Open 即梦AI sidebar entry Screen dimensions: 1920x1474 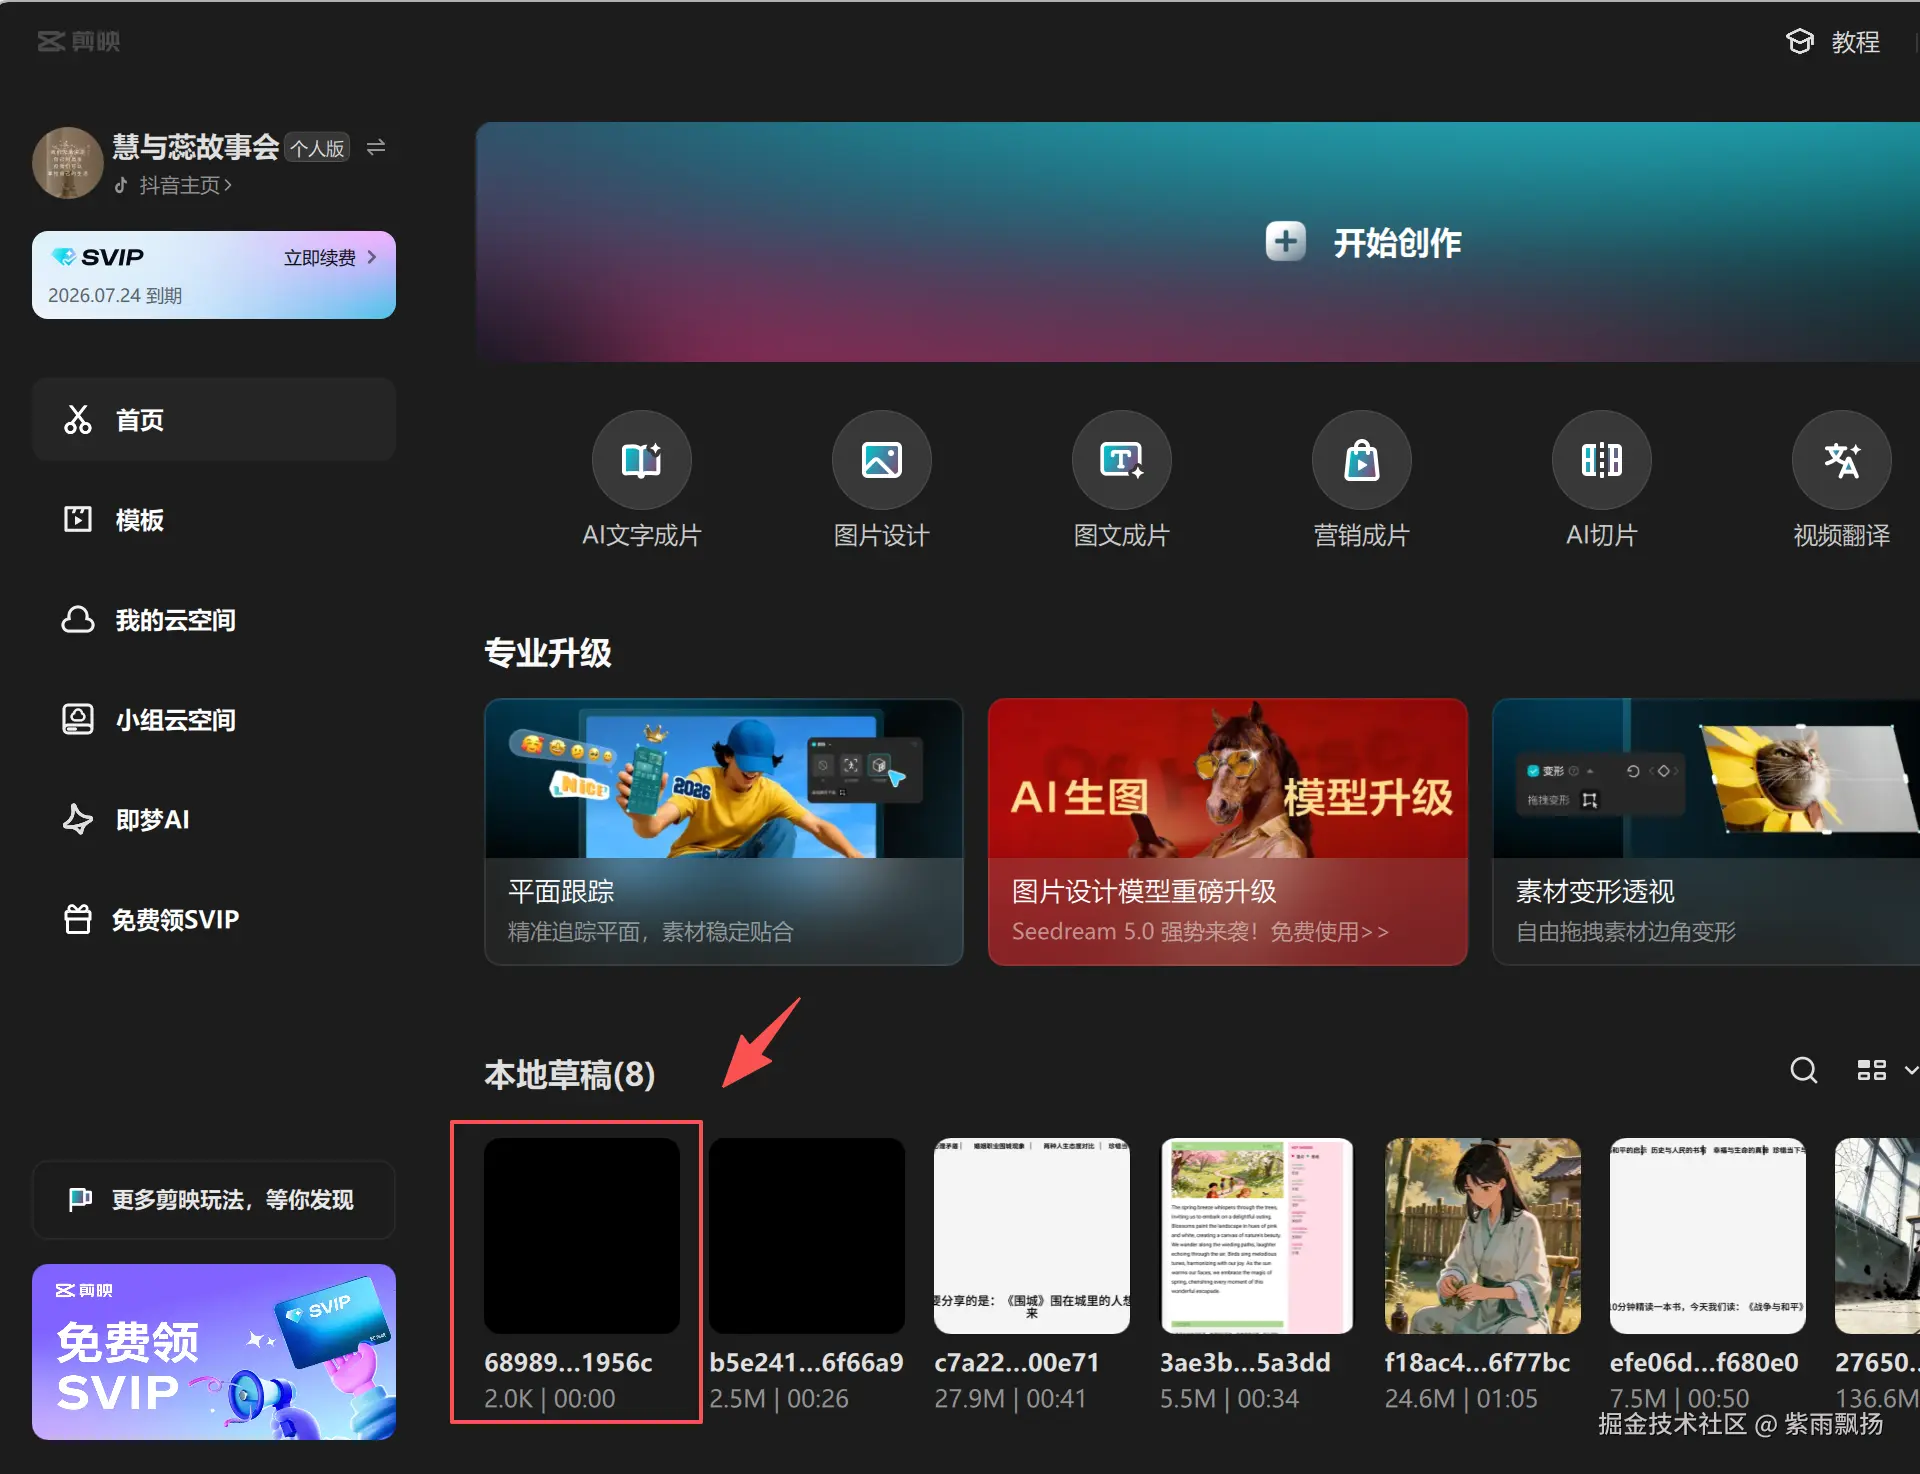(152, 820)
